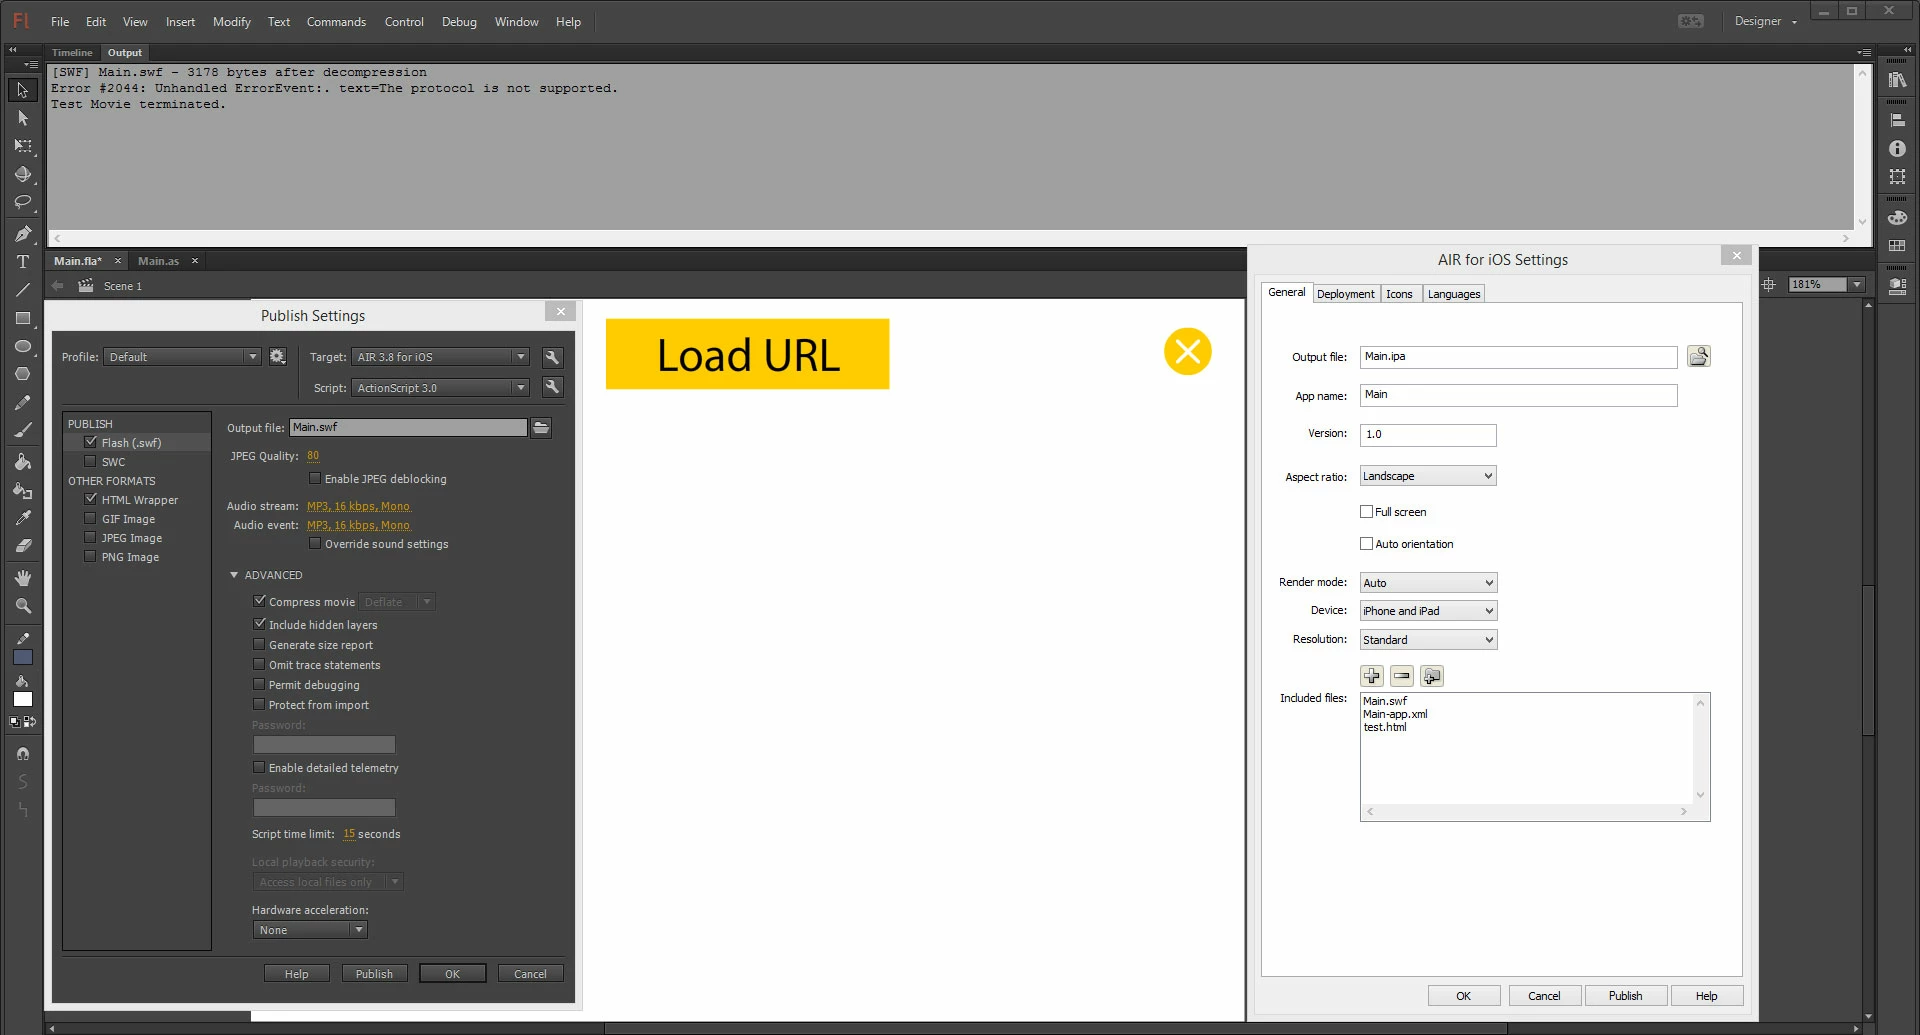Viewport: 1920px width, 1035px height.
Task: Enable the SWC publish format
Action: click(91, 461)
